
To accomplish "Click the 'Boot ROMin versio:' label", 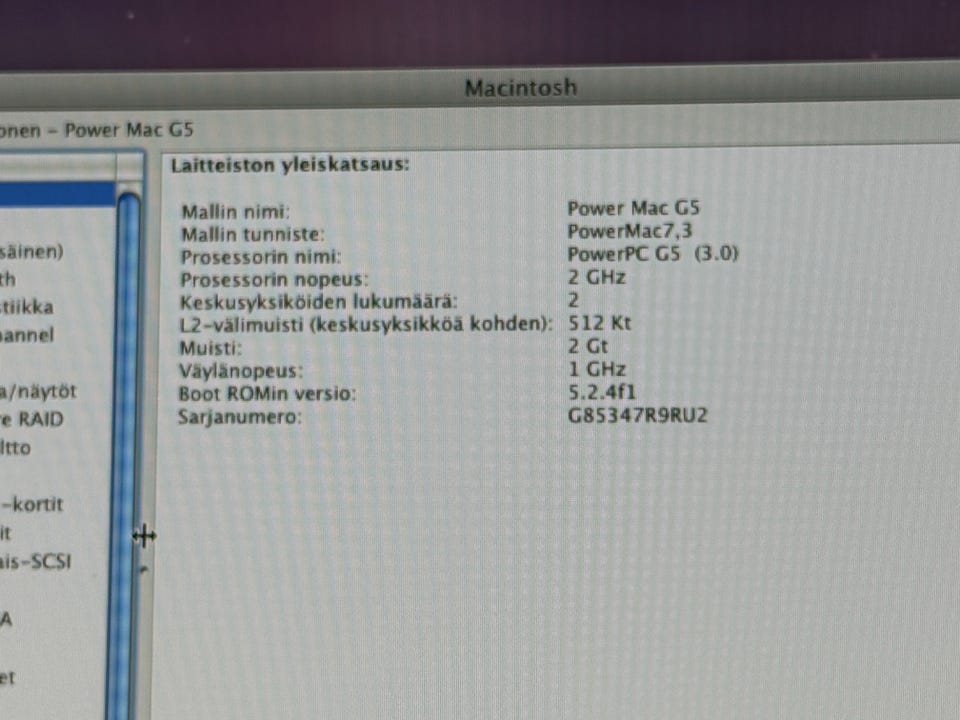I will (x=267, y=393).
